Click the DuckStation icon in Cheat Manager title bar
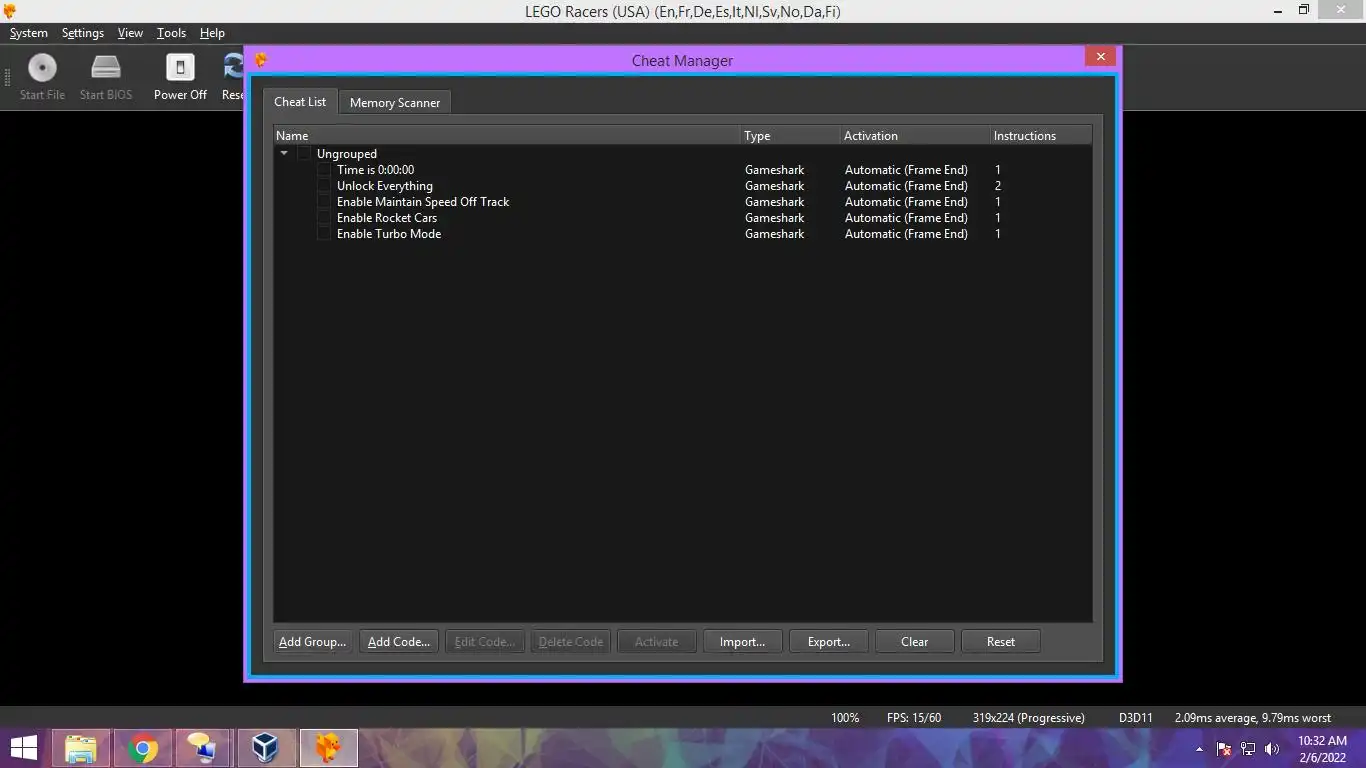 [261, 60]
